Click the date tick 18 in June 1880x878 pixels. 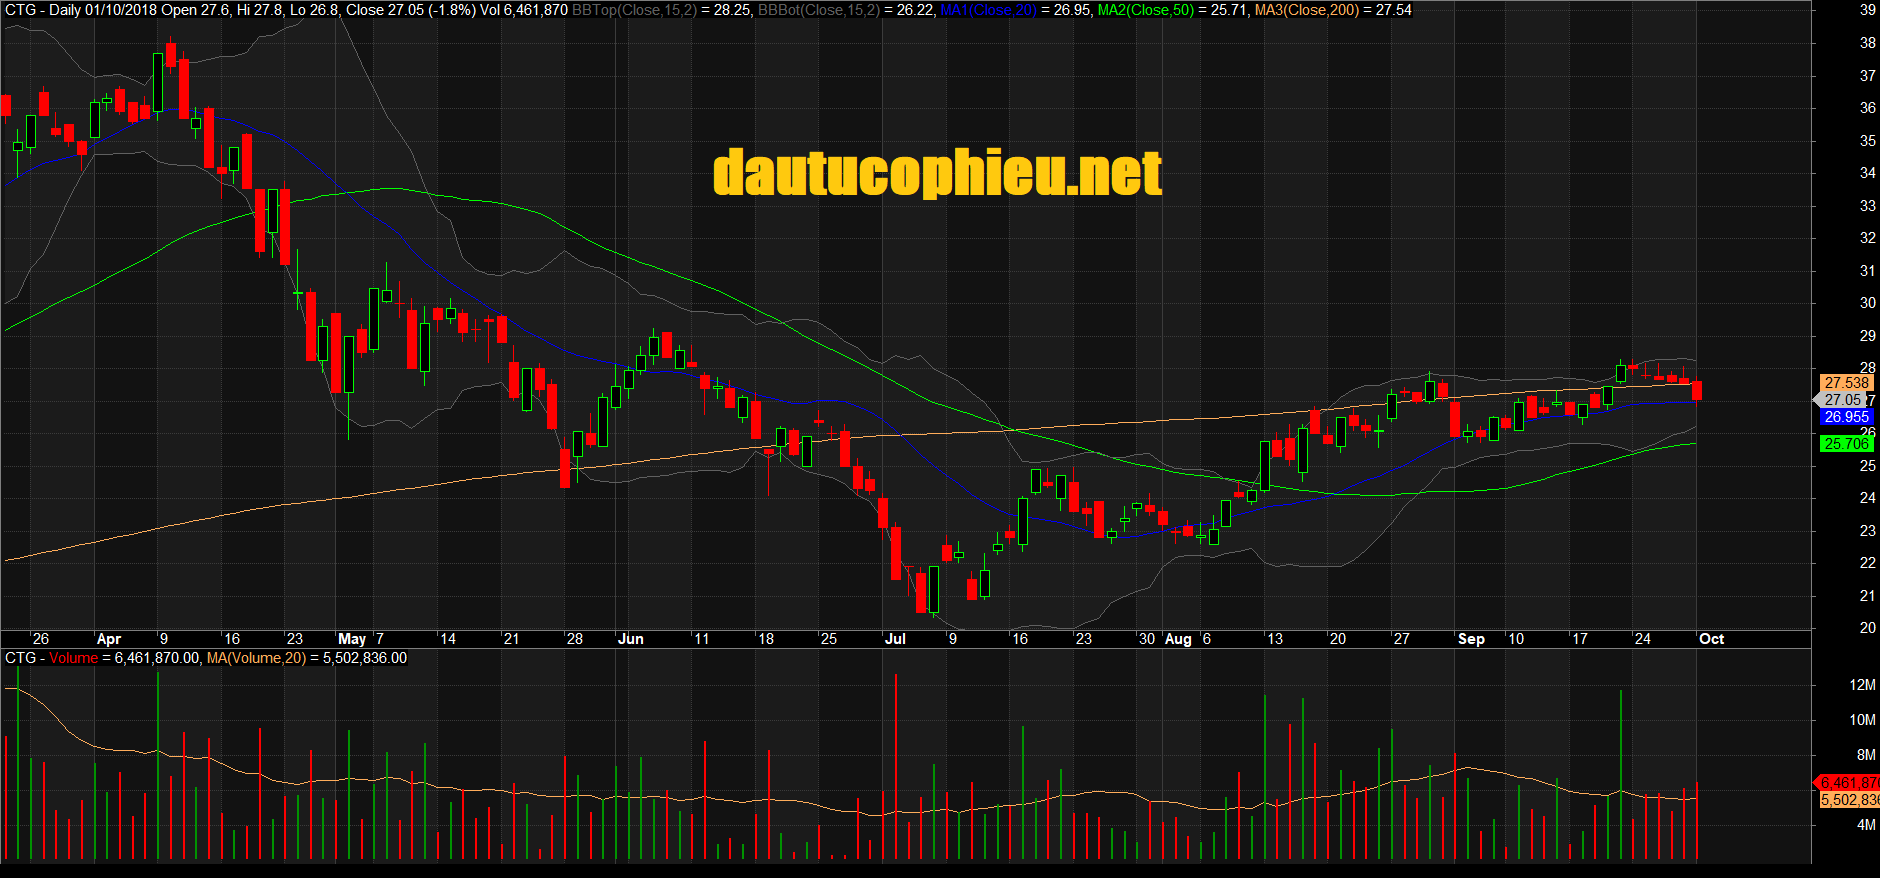coord(765,639)
